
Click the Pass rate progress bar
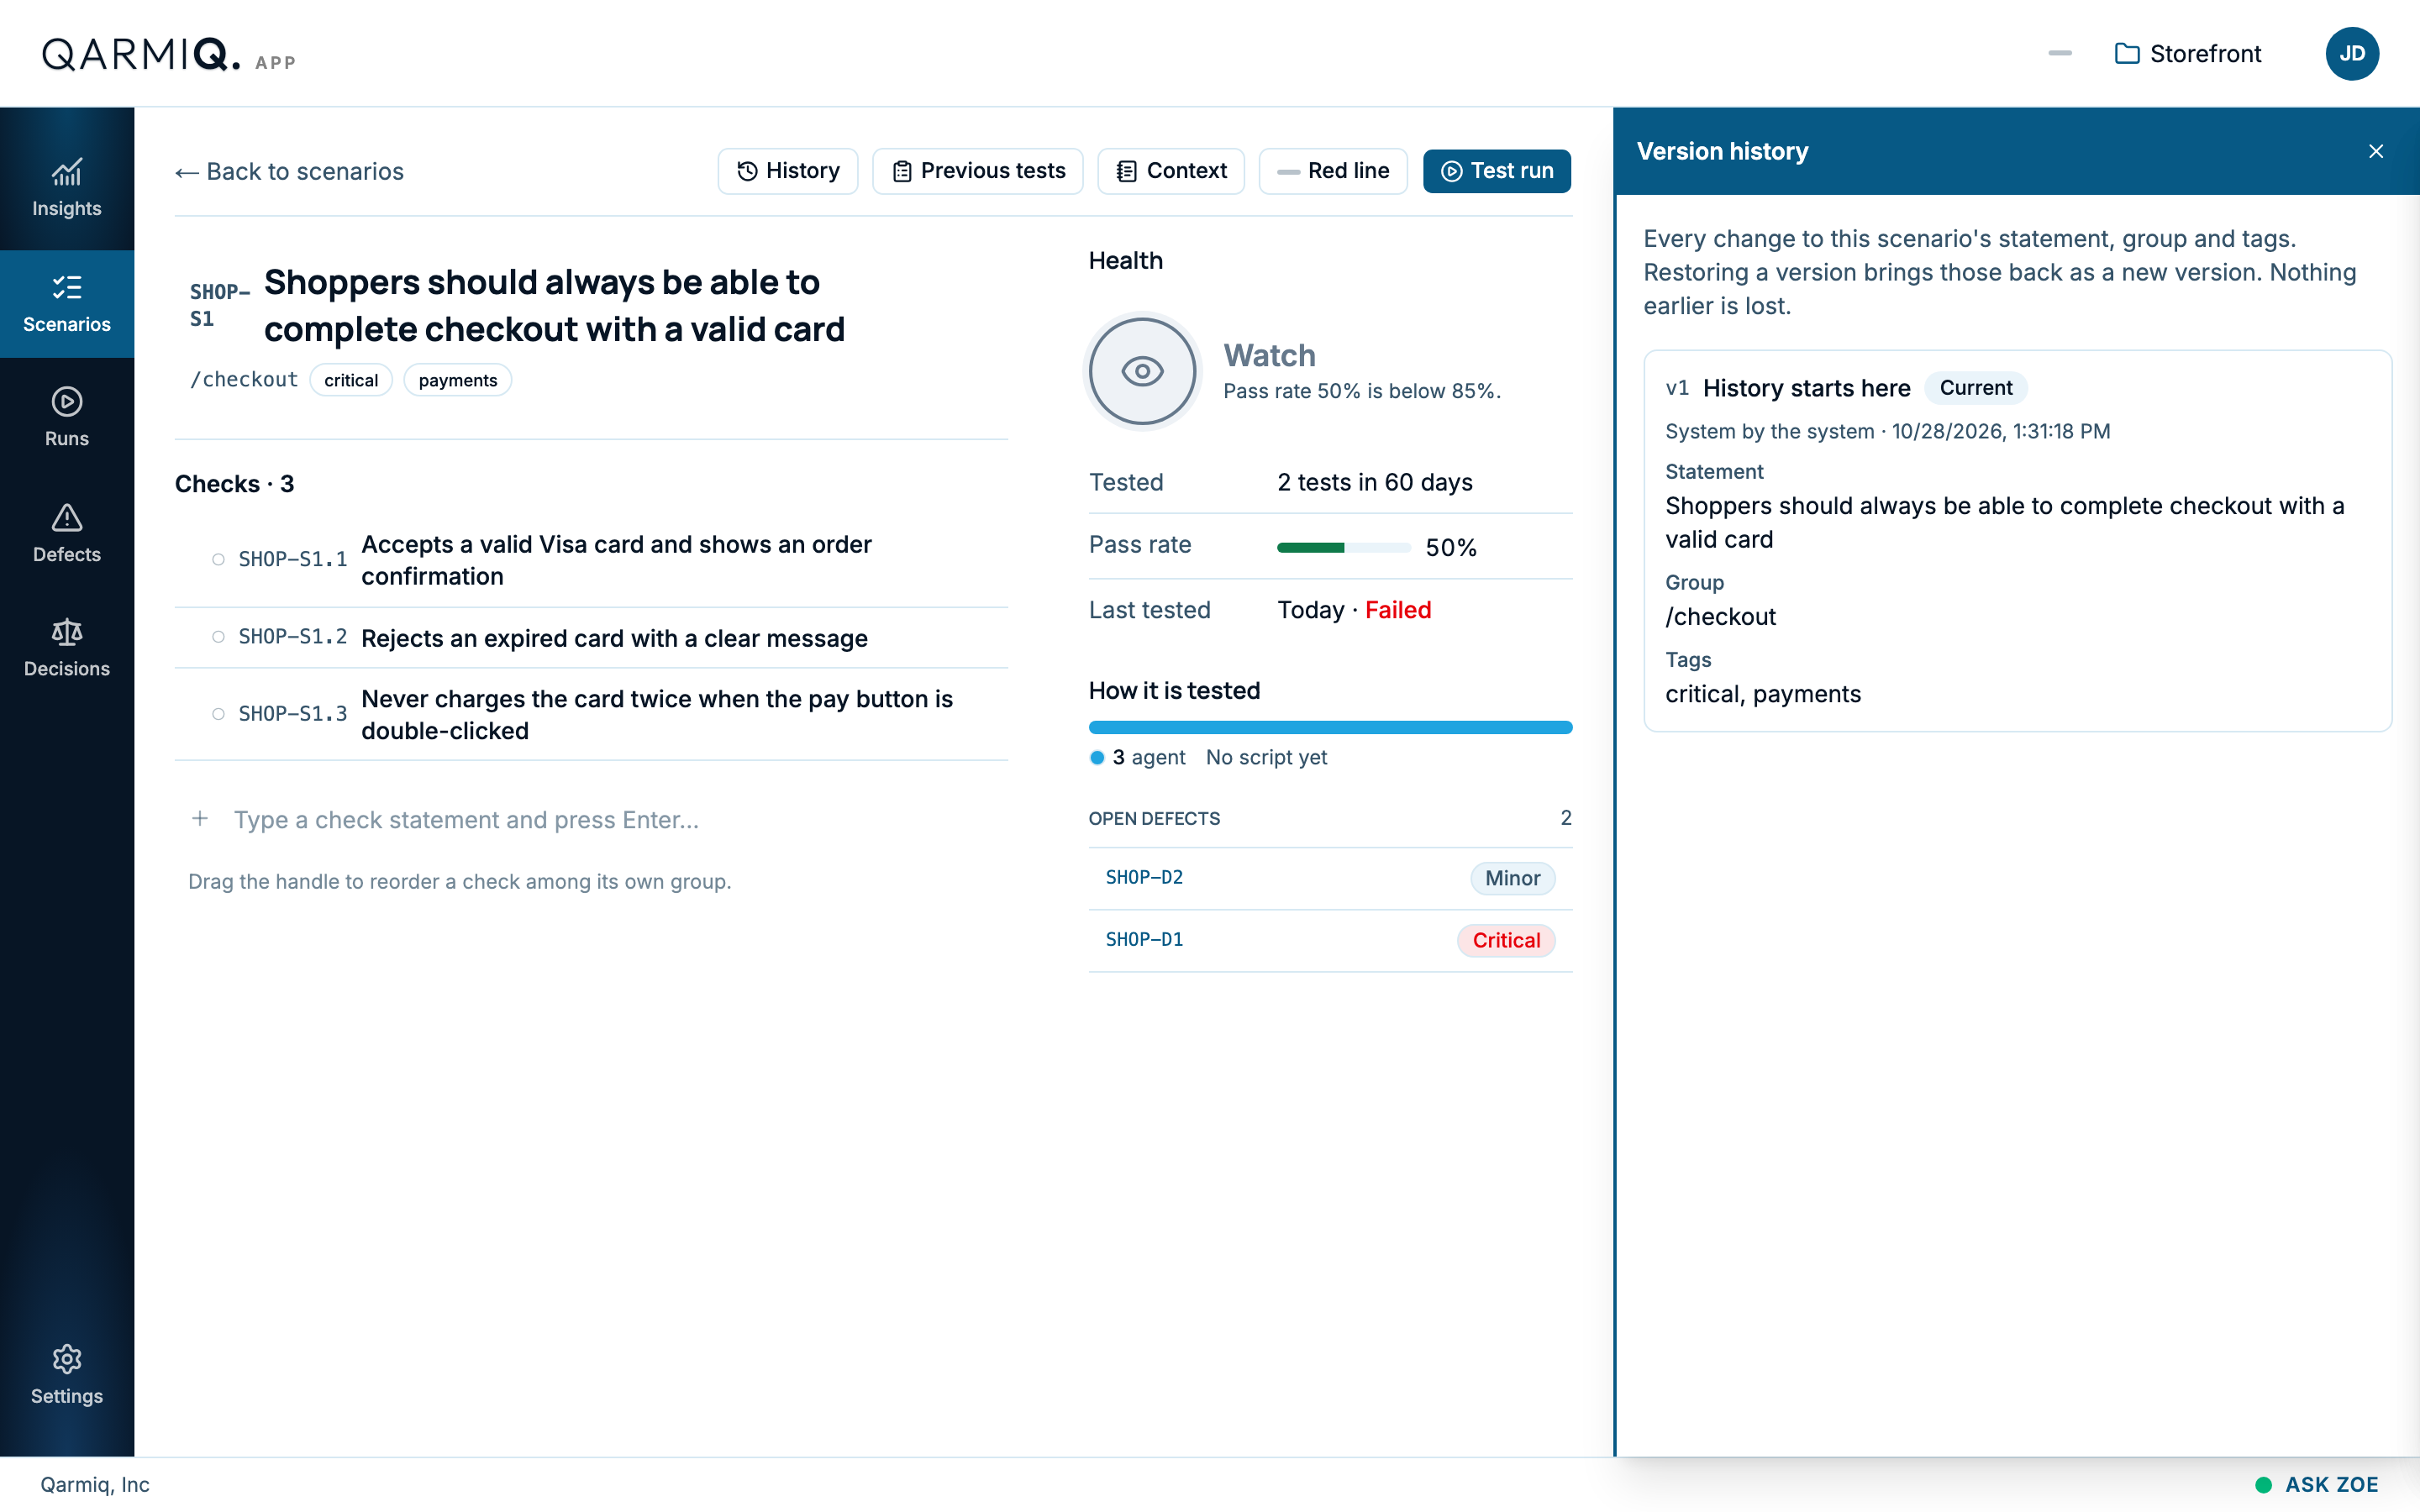[x=1344, y=548]
